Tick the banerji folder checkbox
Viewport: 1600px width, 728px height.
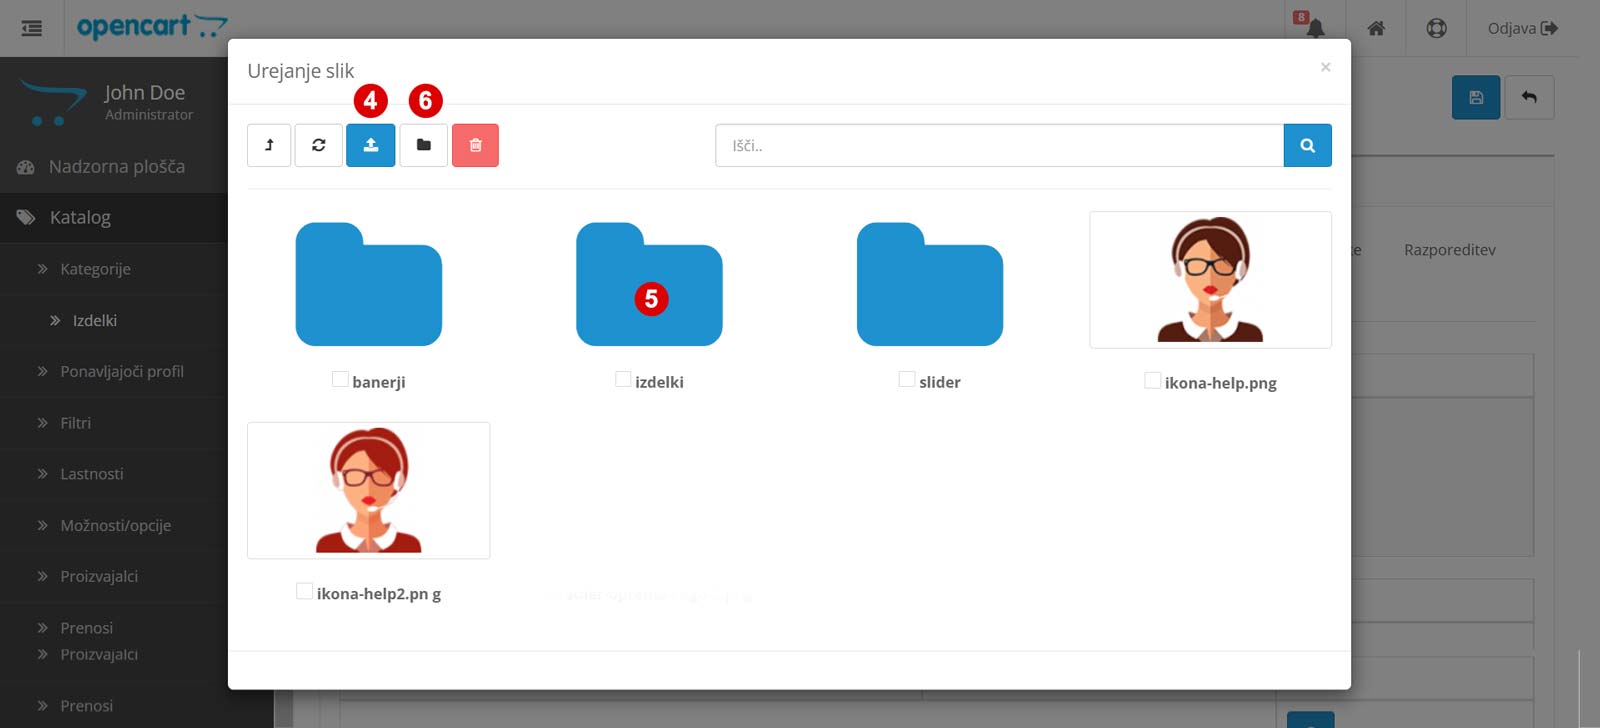click(340, 380)
